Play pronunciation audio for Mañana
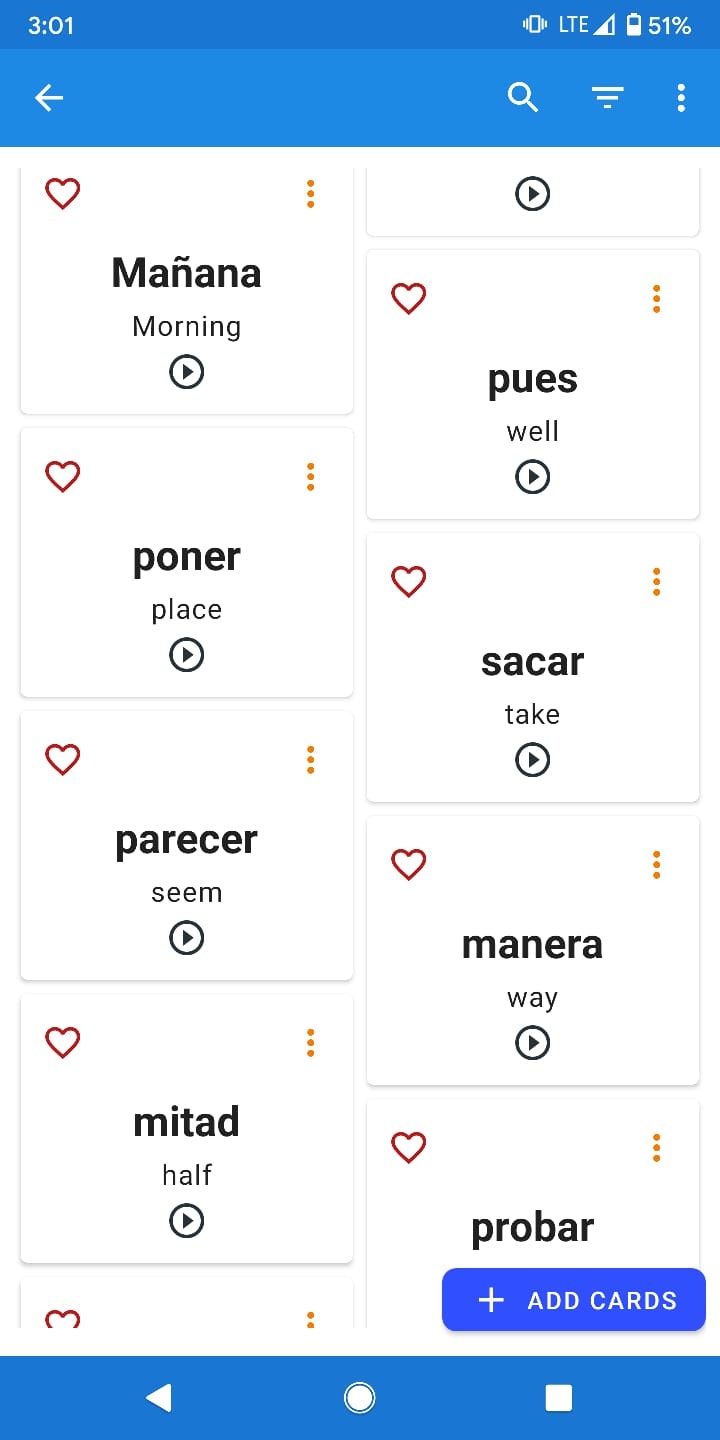 pyautogui.click(x=186, y=372)
